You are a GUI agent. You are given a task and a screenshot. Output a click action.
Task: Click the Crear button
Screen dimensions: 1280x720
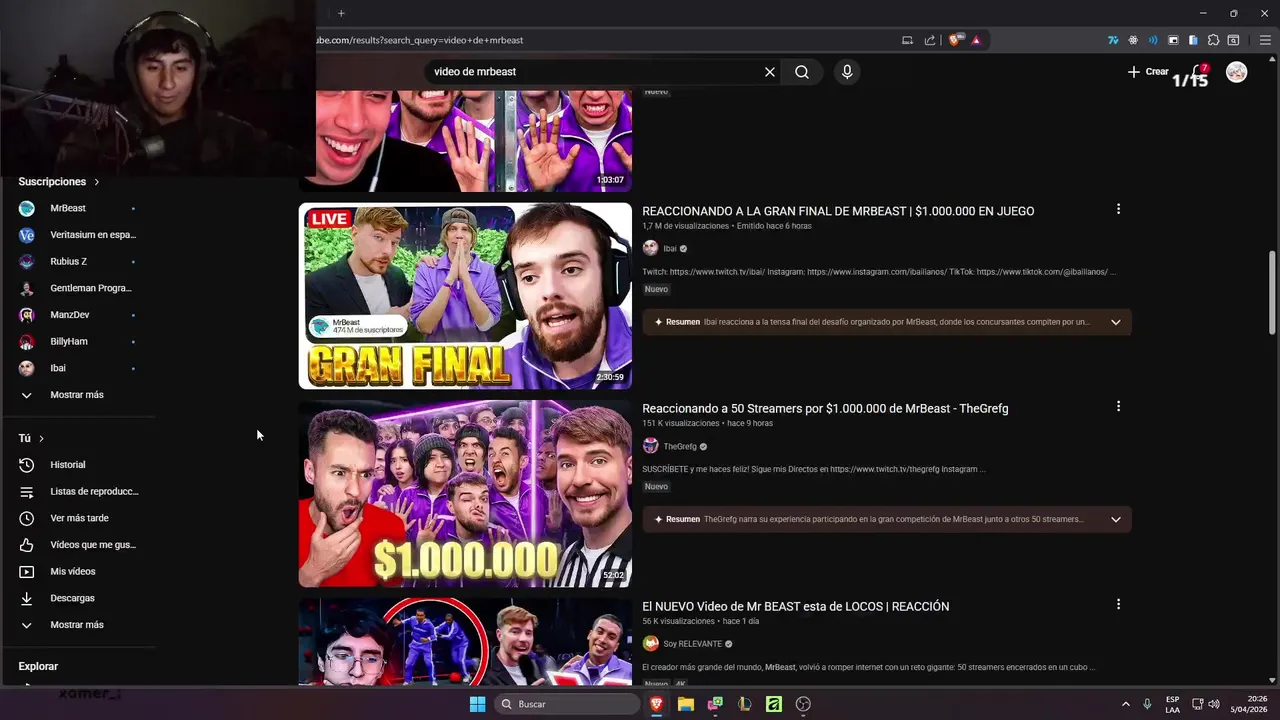point(1148,72)
